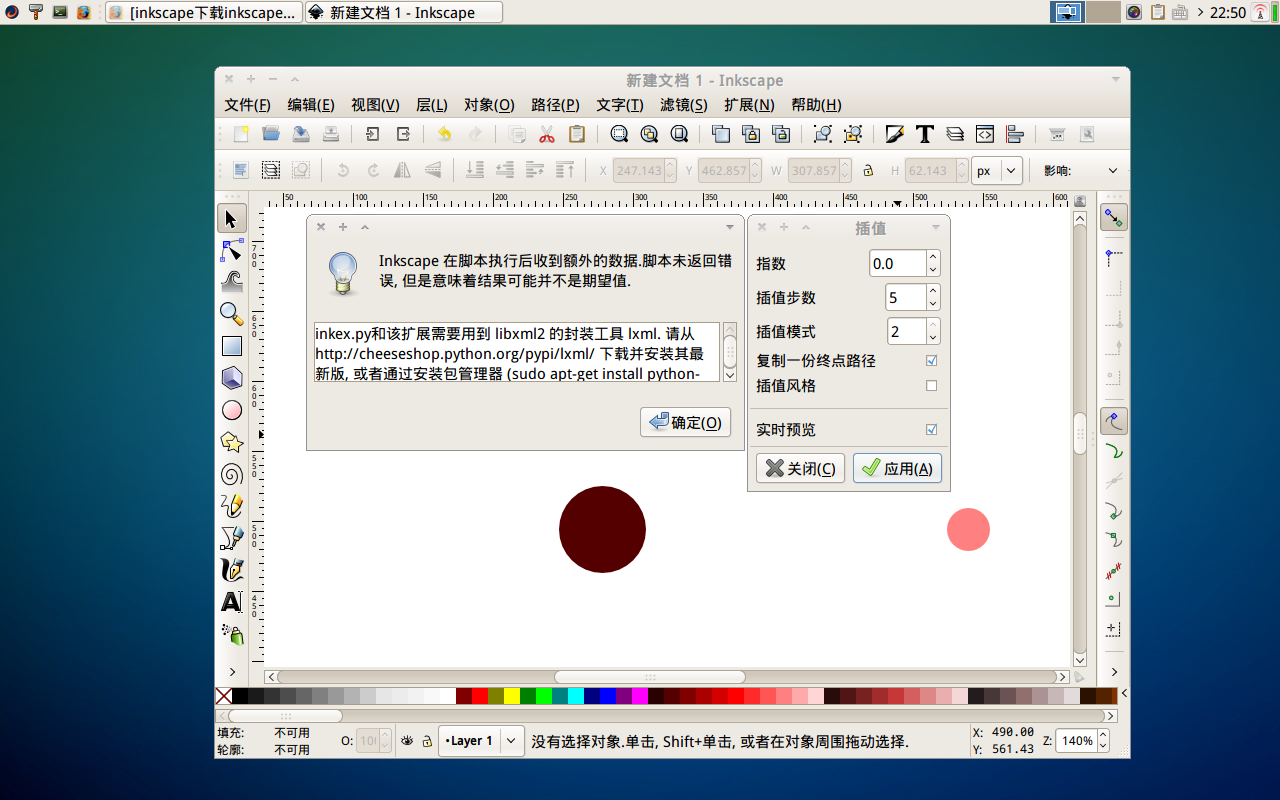Click the New document icon
The width and height of the screenshot is (1280, 800).
241,134
